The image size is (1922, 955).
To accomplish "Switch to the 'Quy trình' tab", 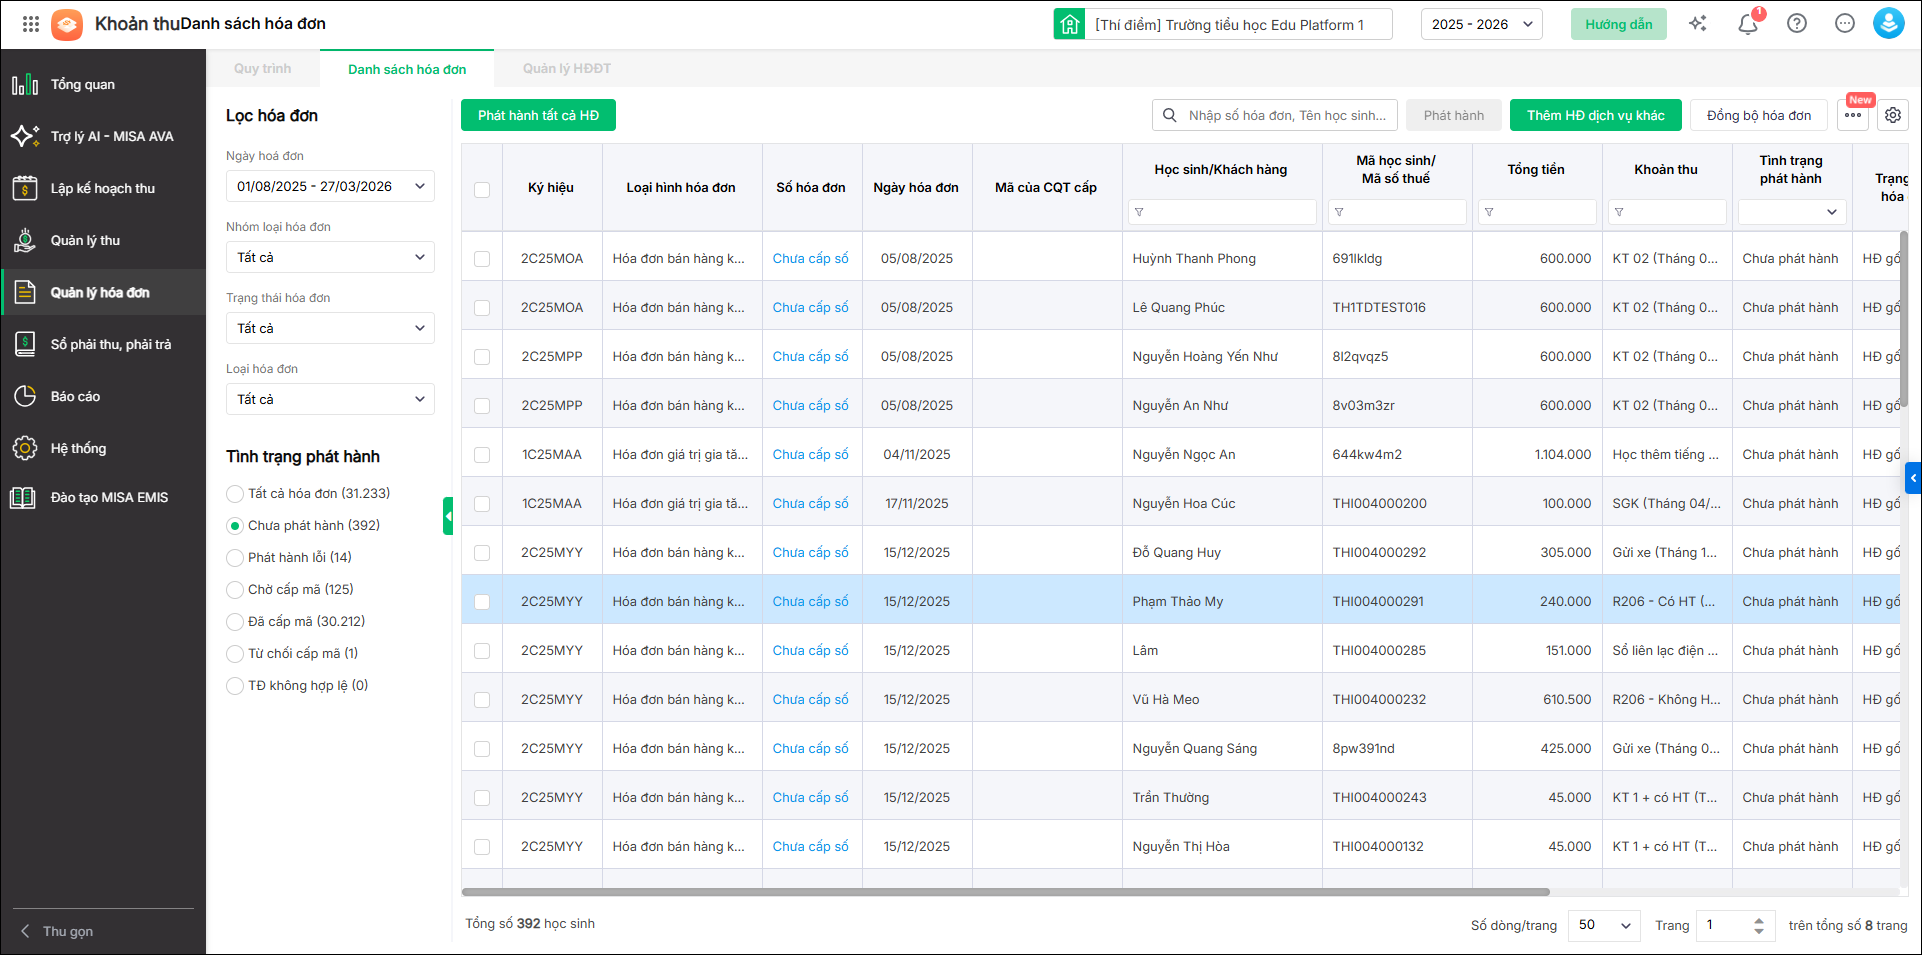I will pyautogui.click(x=262, y=69).
